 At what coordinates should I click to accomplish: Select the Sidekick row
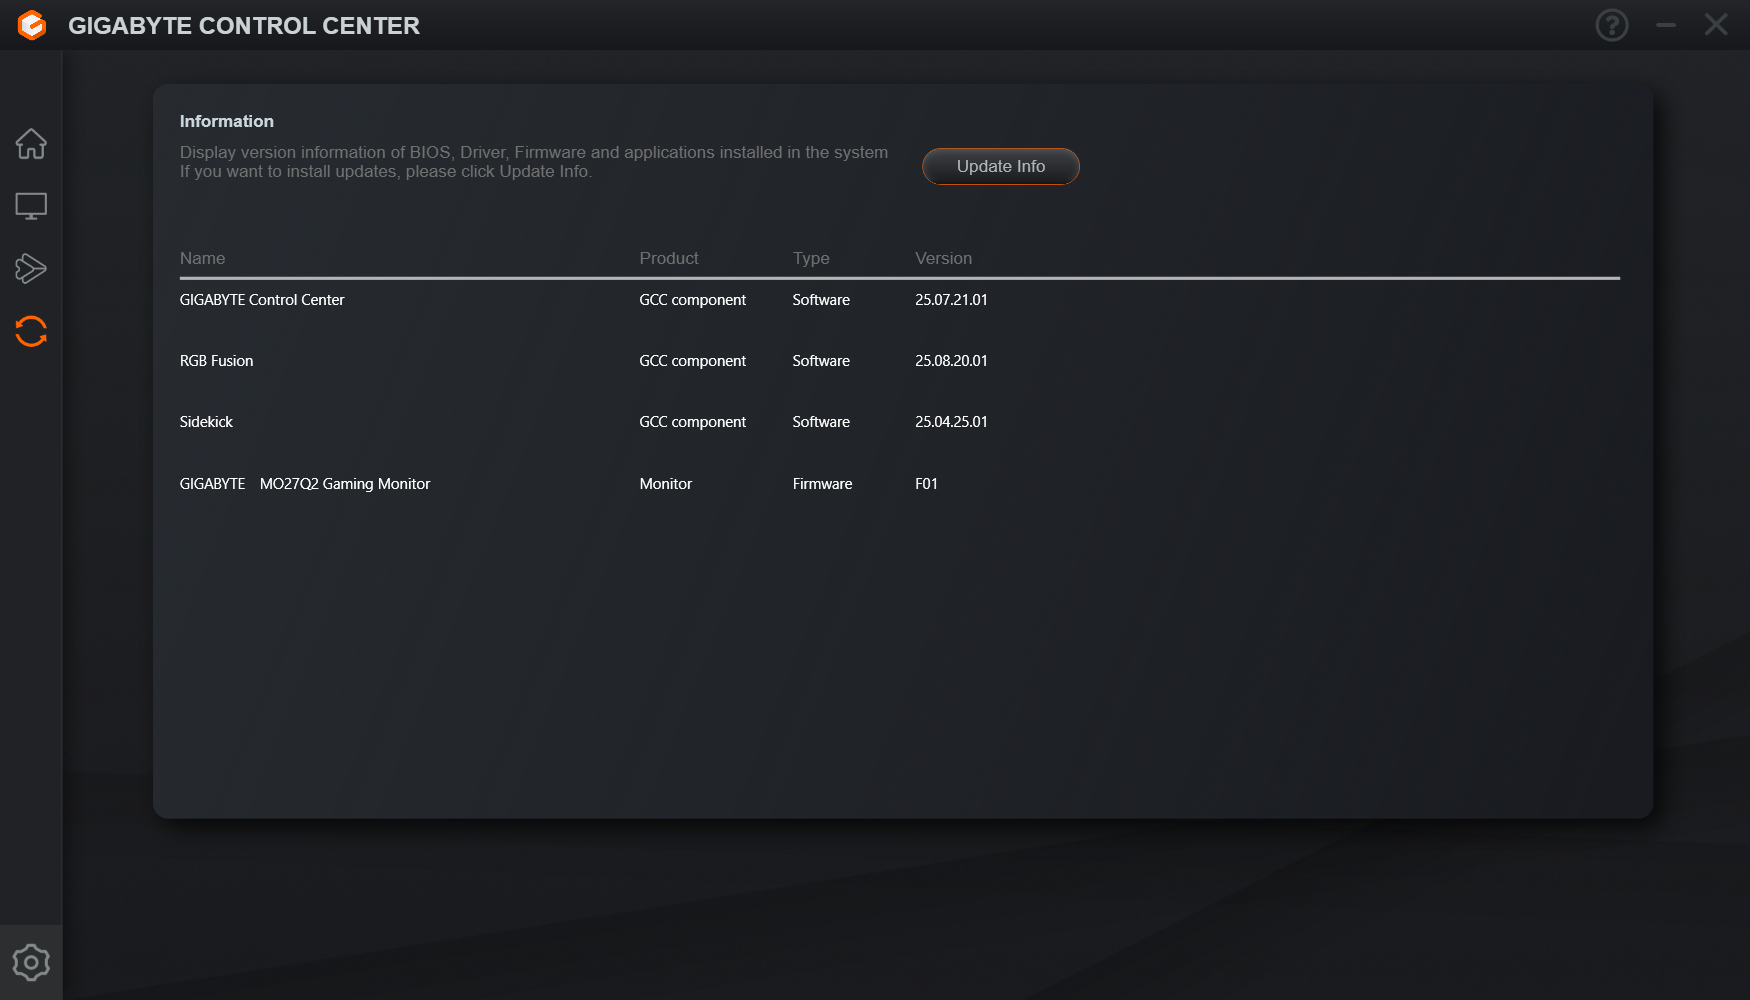pyautogui.click(x=206, y=422)
